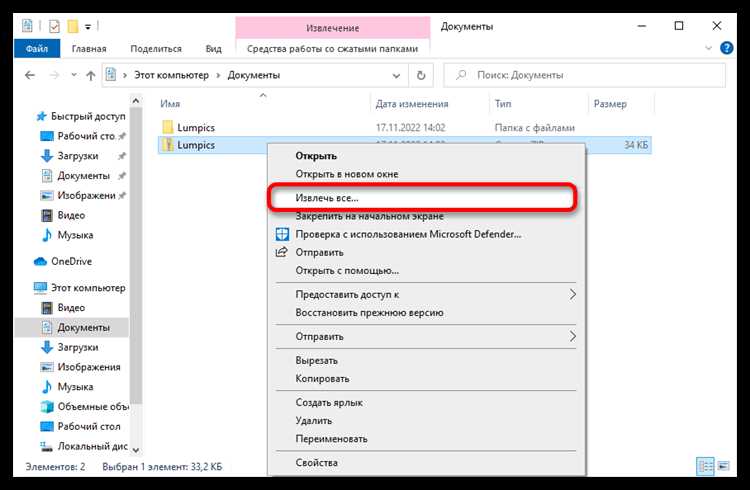The image size is (750, 490).
Task: Click the share icon beside Отправить
Action: pyautogui.click(x=282, y=252)
